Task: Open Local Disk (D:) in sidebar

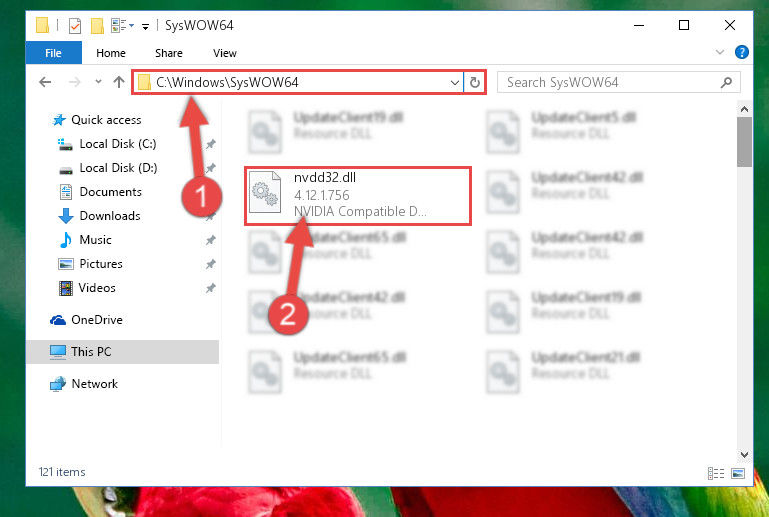Action: pos(118,168)
